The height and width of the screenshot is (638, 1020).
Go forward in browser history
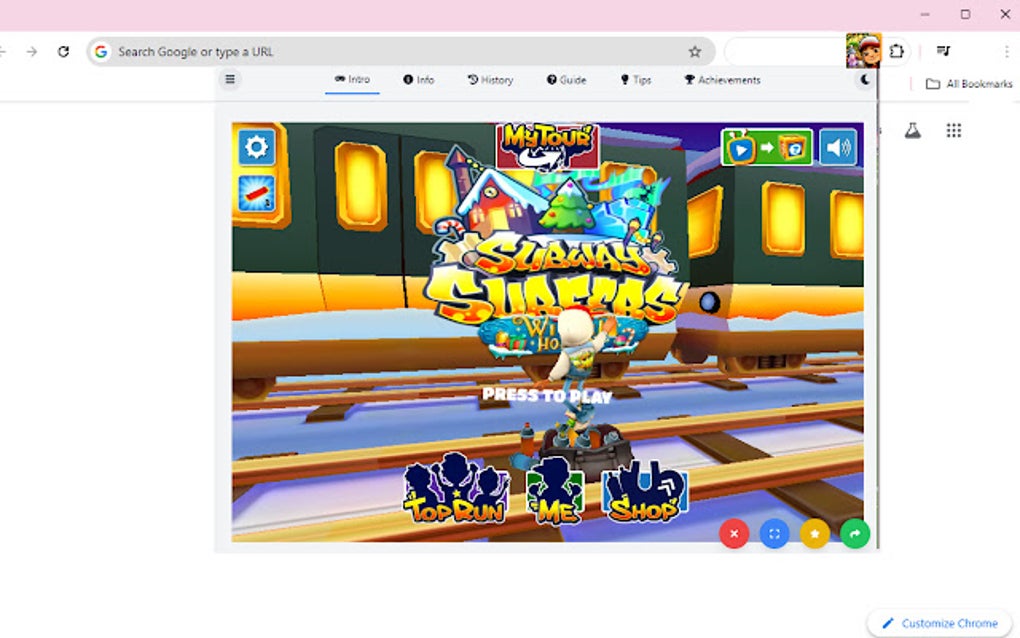coord(32,51)
